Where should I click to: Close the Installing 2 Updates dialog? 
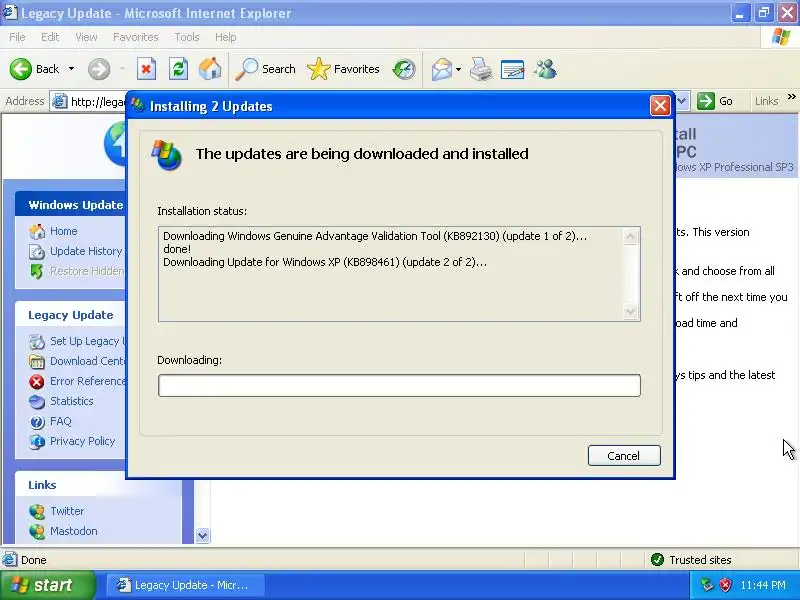660,106
